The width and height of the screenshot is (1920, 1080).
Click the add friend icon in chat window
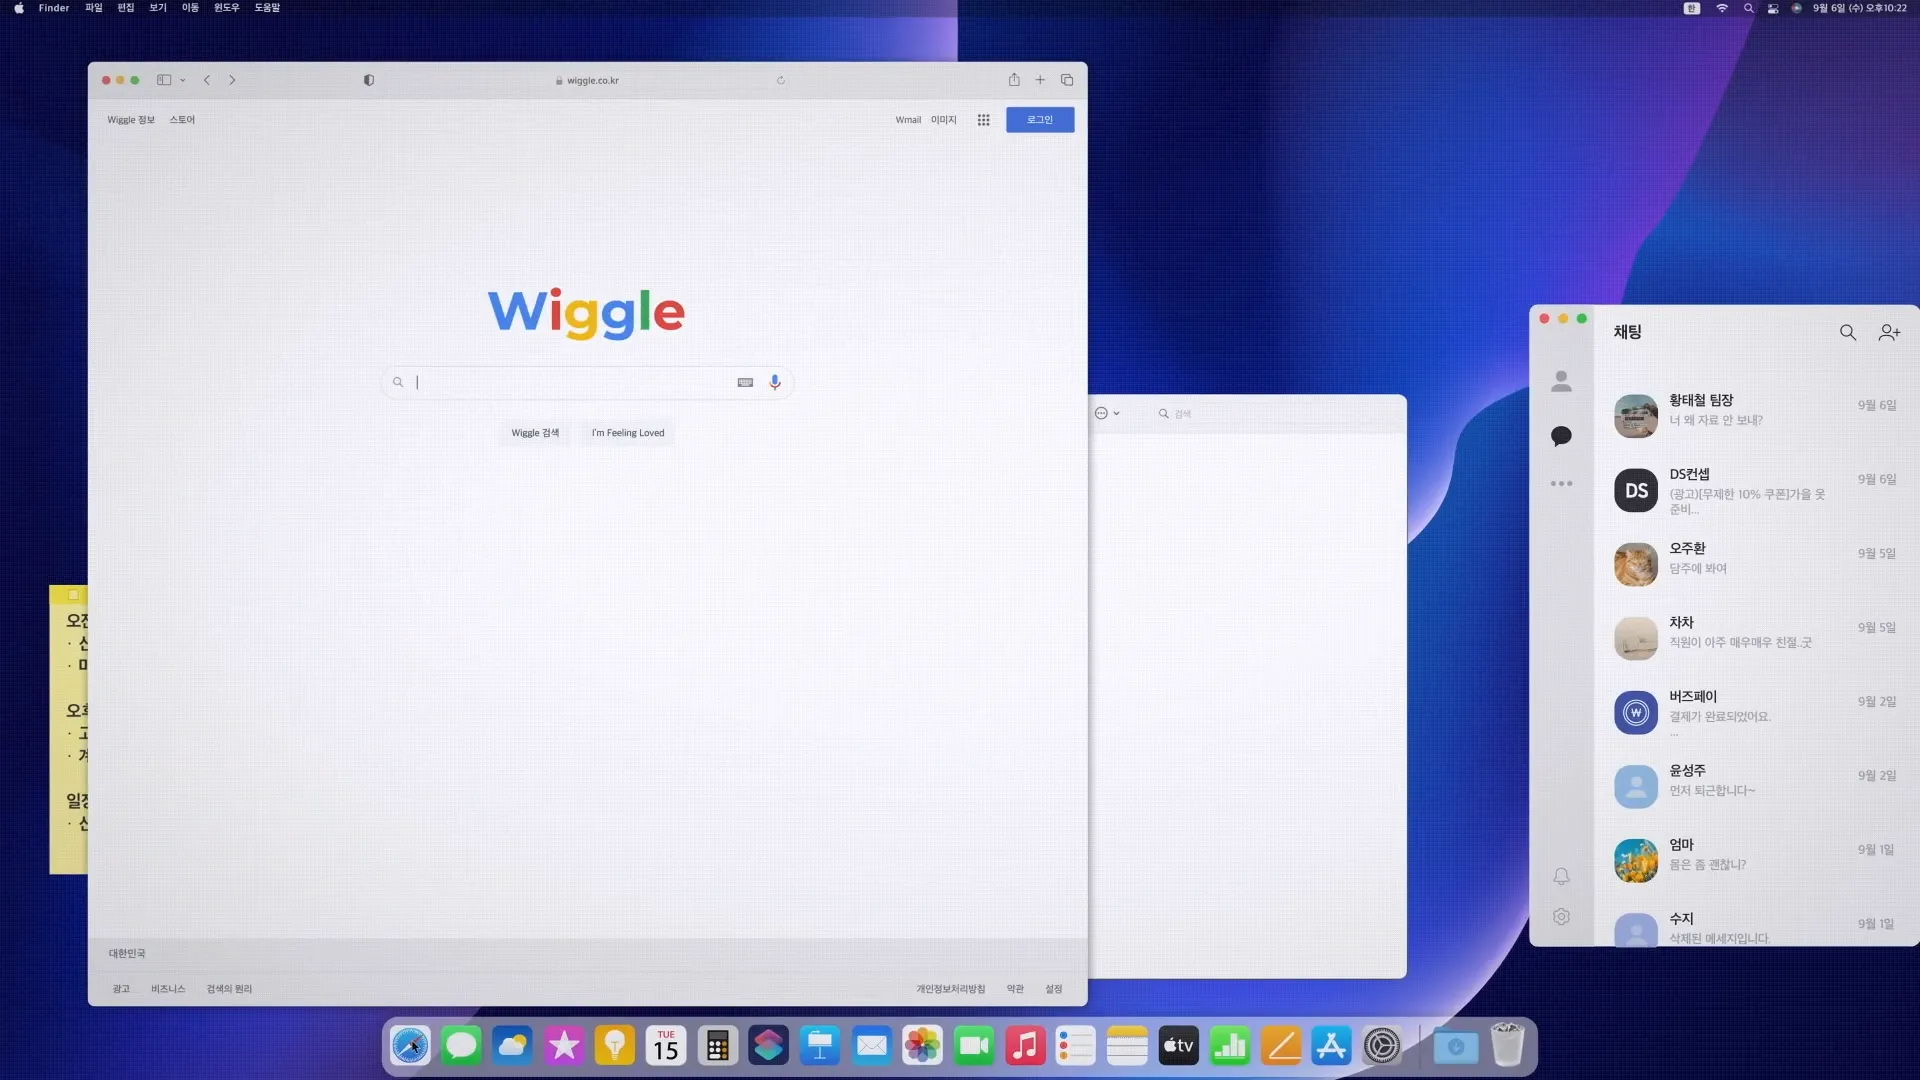tap(1888, 332)
